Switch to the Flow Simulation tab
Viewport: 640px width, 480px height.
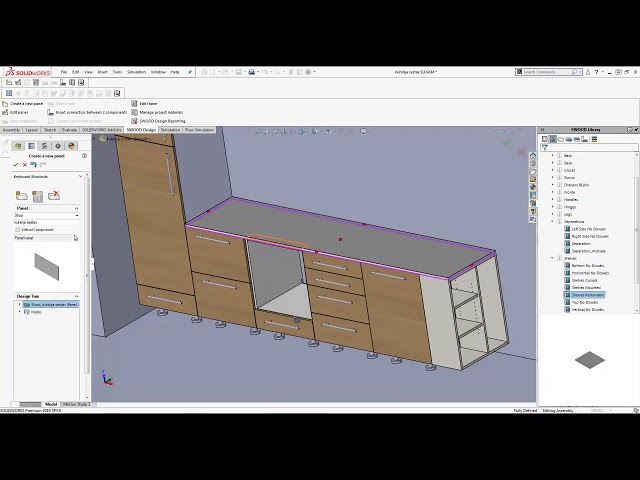pyautogui.click(x=199, y=130)
